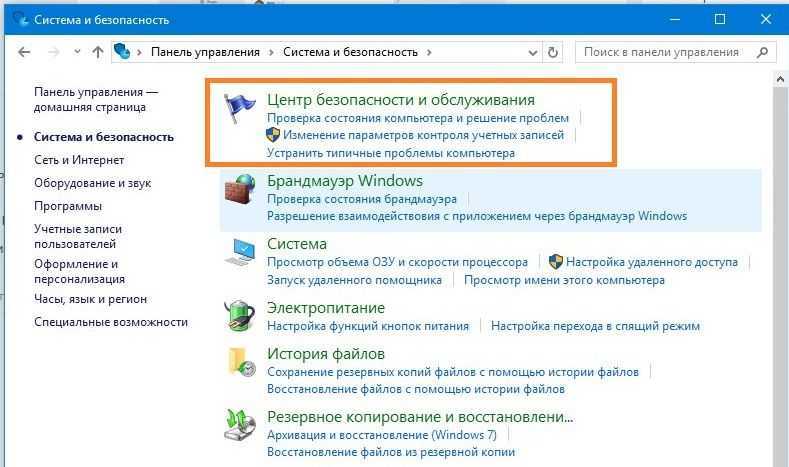Screen dimensions: 789x467
Task: Click Проверка состояния компьютера и решение проблем
Action: point(418,118)
